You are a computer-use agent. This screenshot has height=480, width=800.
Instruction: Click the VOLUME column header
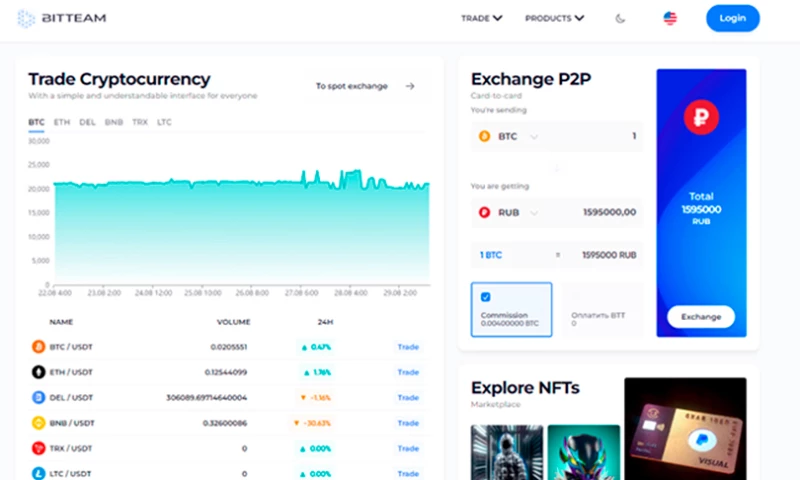[x=234, y=322]
